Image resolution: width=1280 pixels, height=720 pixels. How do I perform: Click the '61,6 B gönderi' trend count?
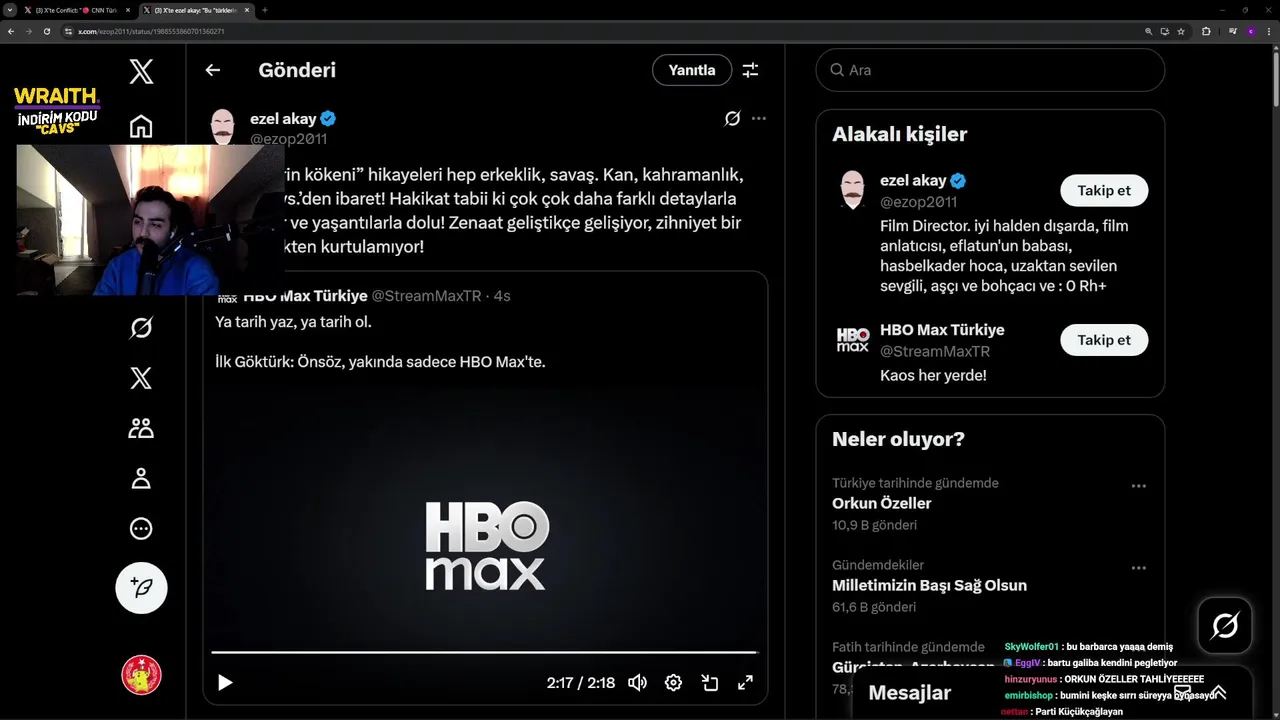874,607
